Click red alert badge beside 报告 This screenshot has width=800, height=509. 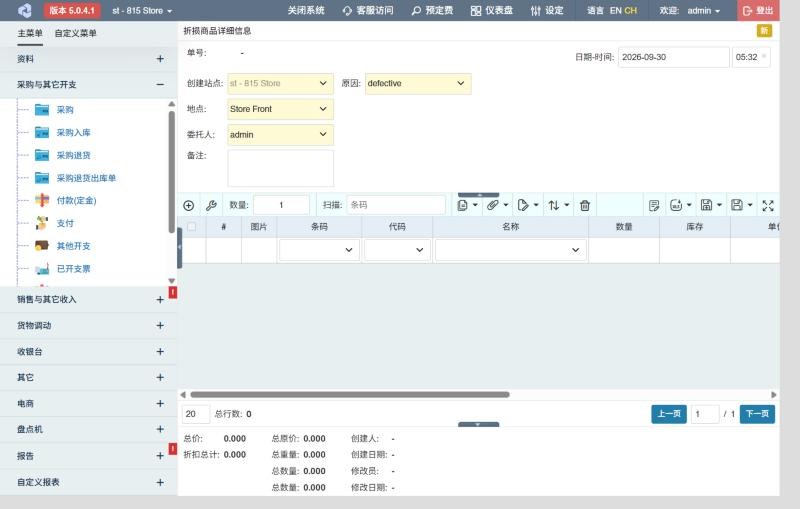pos(173,449)
